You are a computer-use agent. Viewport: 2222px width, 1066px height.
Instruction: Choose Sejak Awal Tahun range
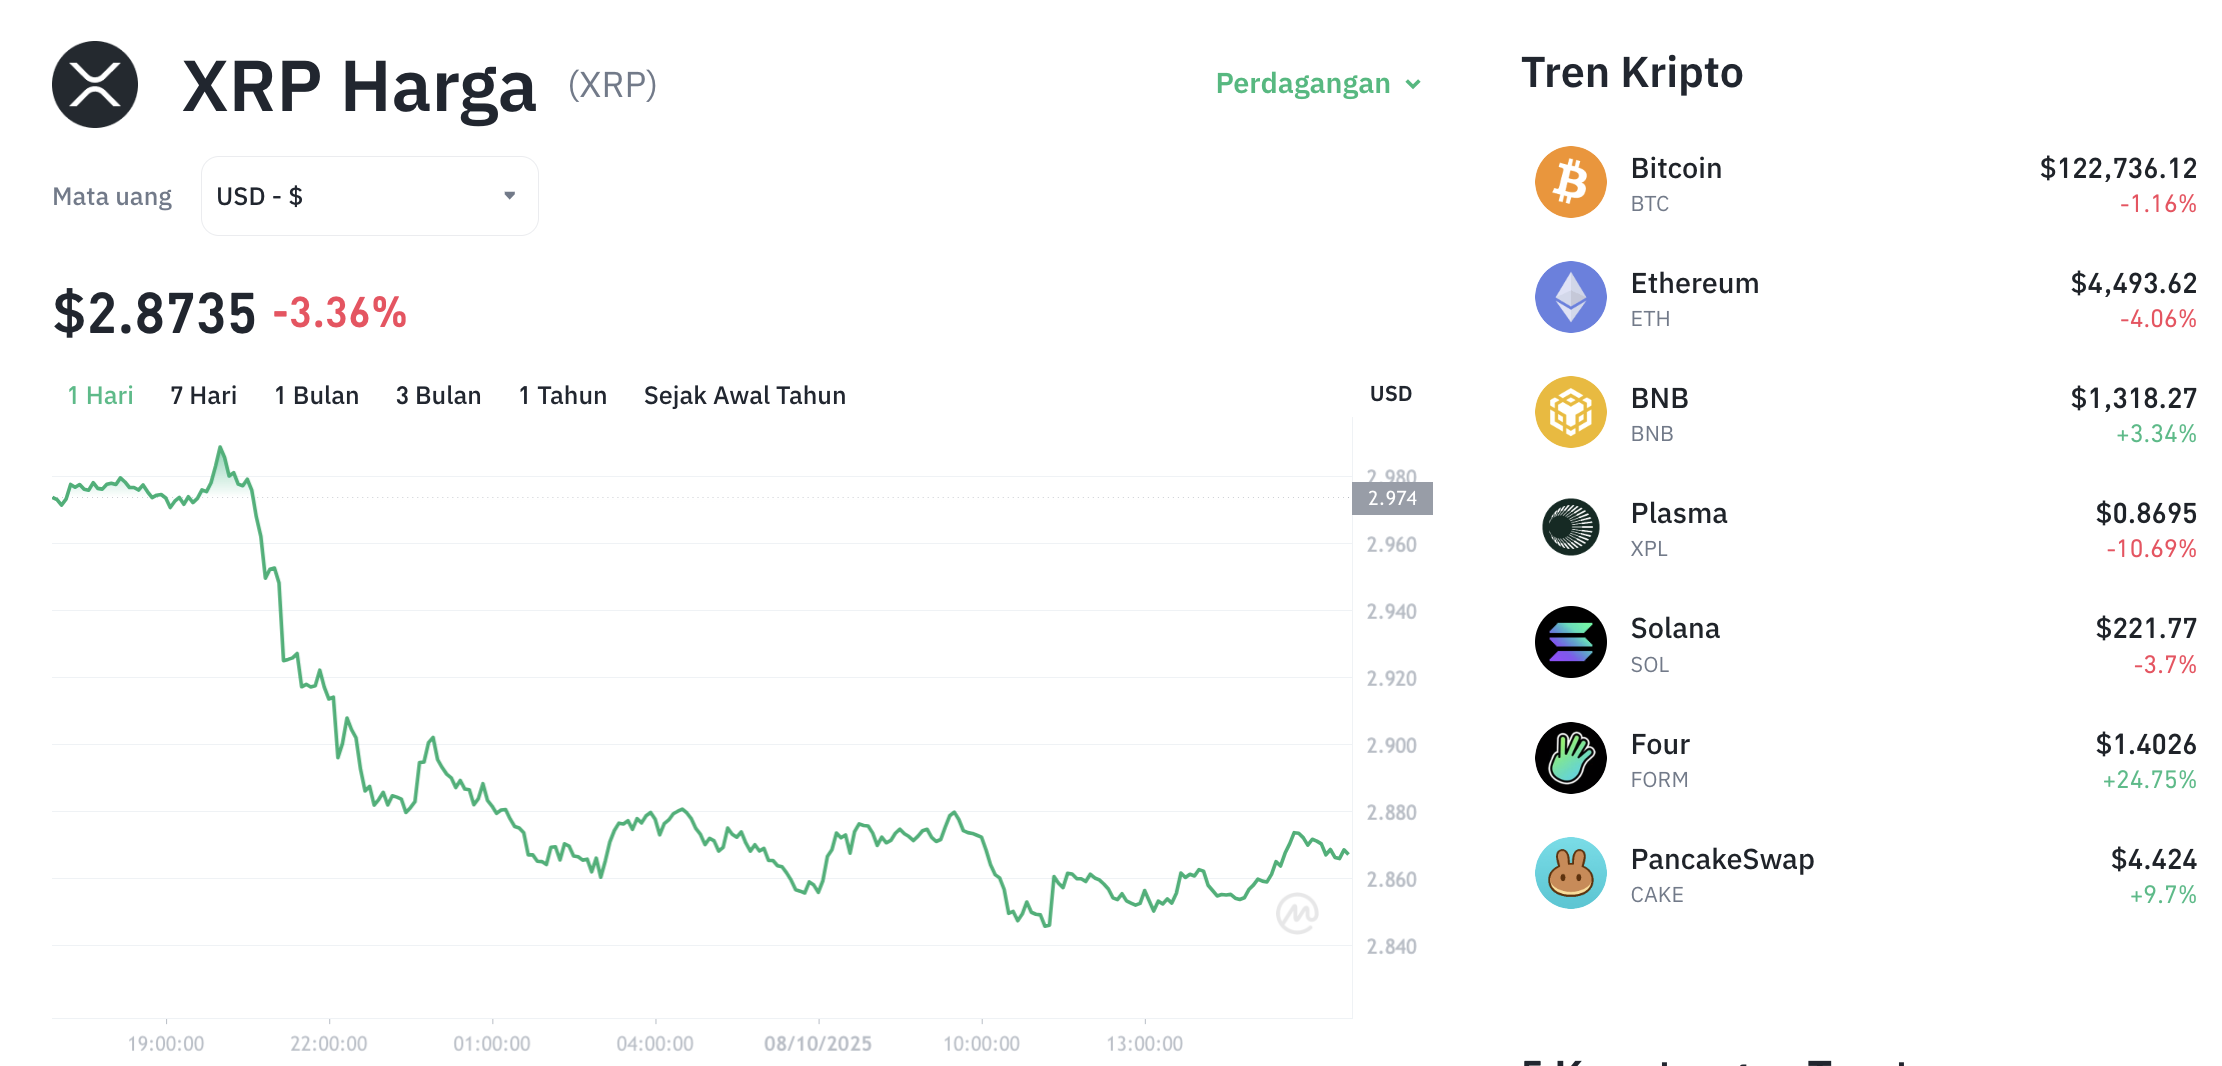744,396
